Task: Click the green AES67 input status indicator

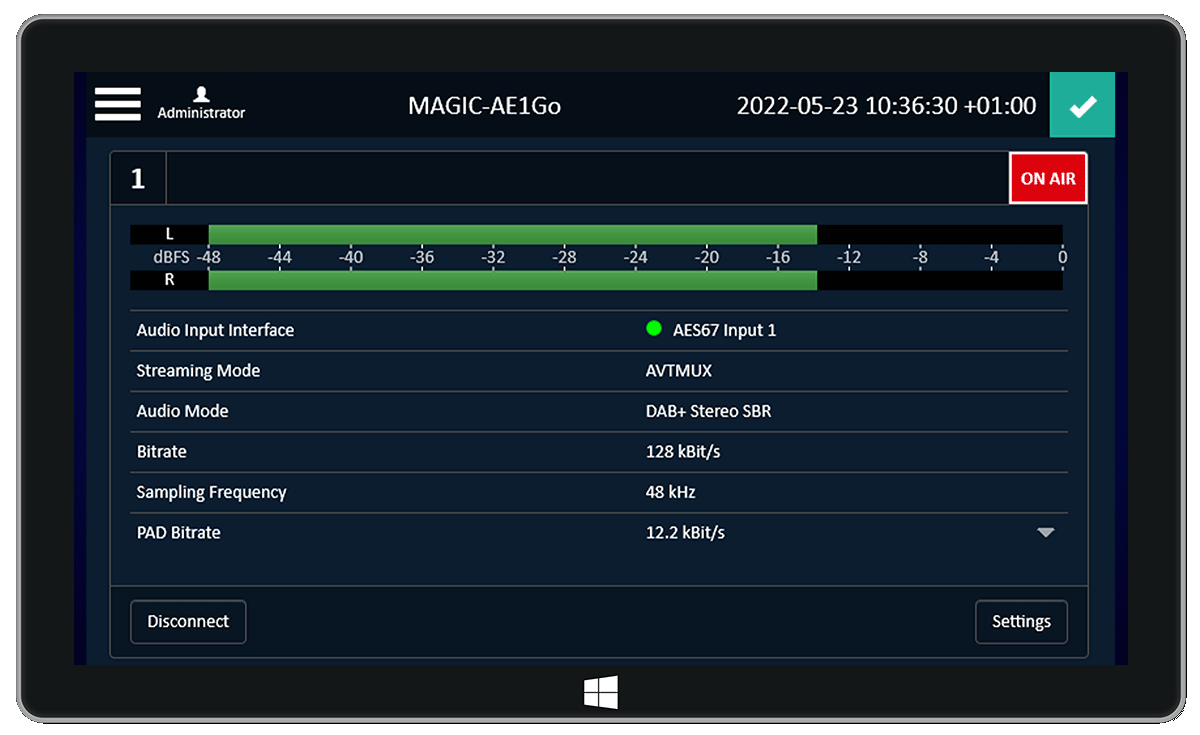Action: click(654, 329)
